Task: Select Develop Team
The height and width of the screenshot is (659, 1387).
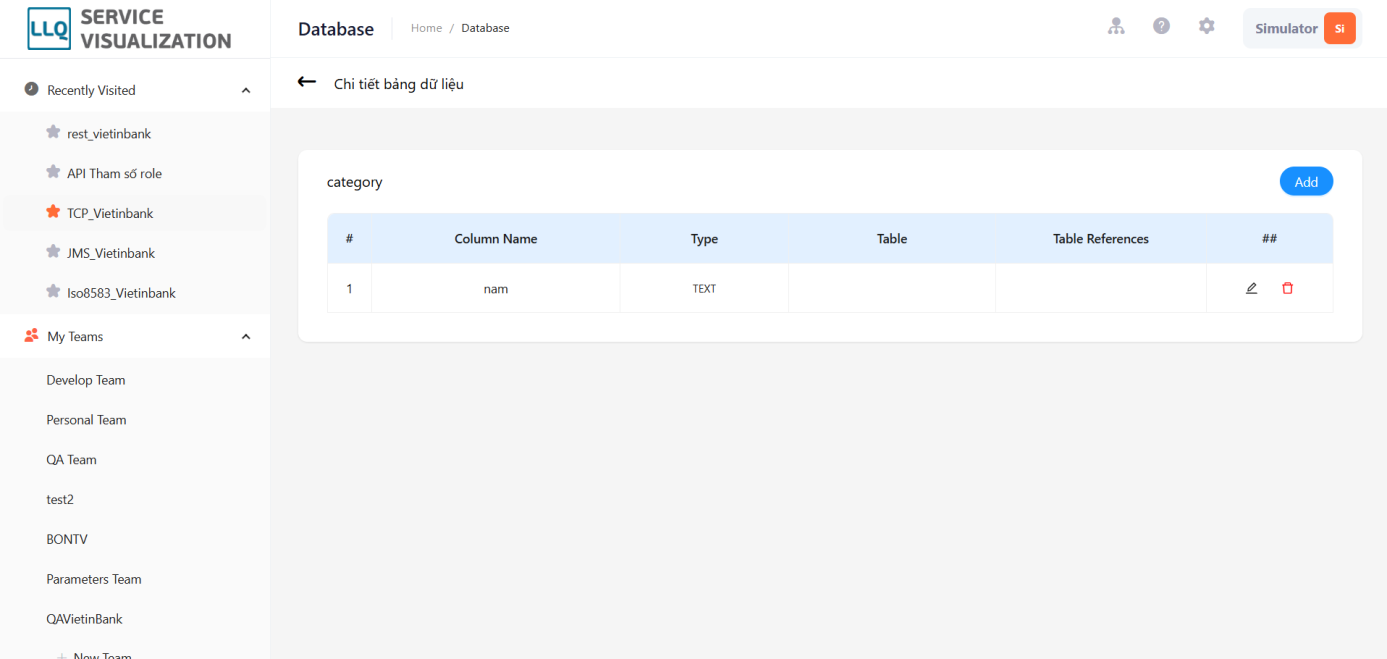Action: click(x=86, y=380)
